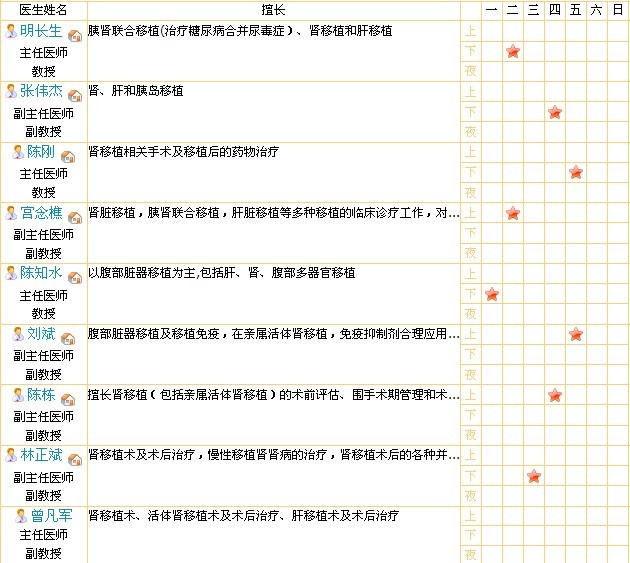Click 宫念樵's truncated specialty text
Screen dimensions: 630x563
coord(274,213)
